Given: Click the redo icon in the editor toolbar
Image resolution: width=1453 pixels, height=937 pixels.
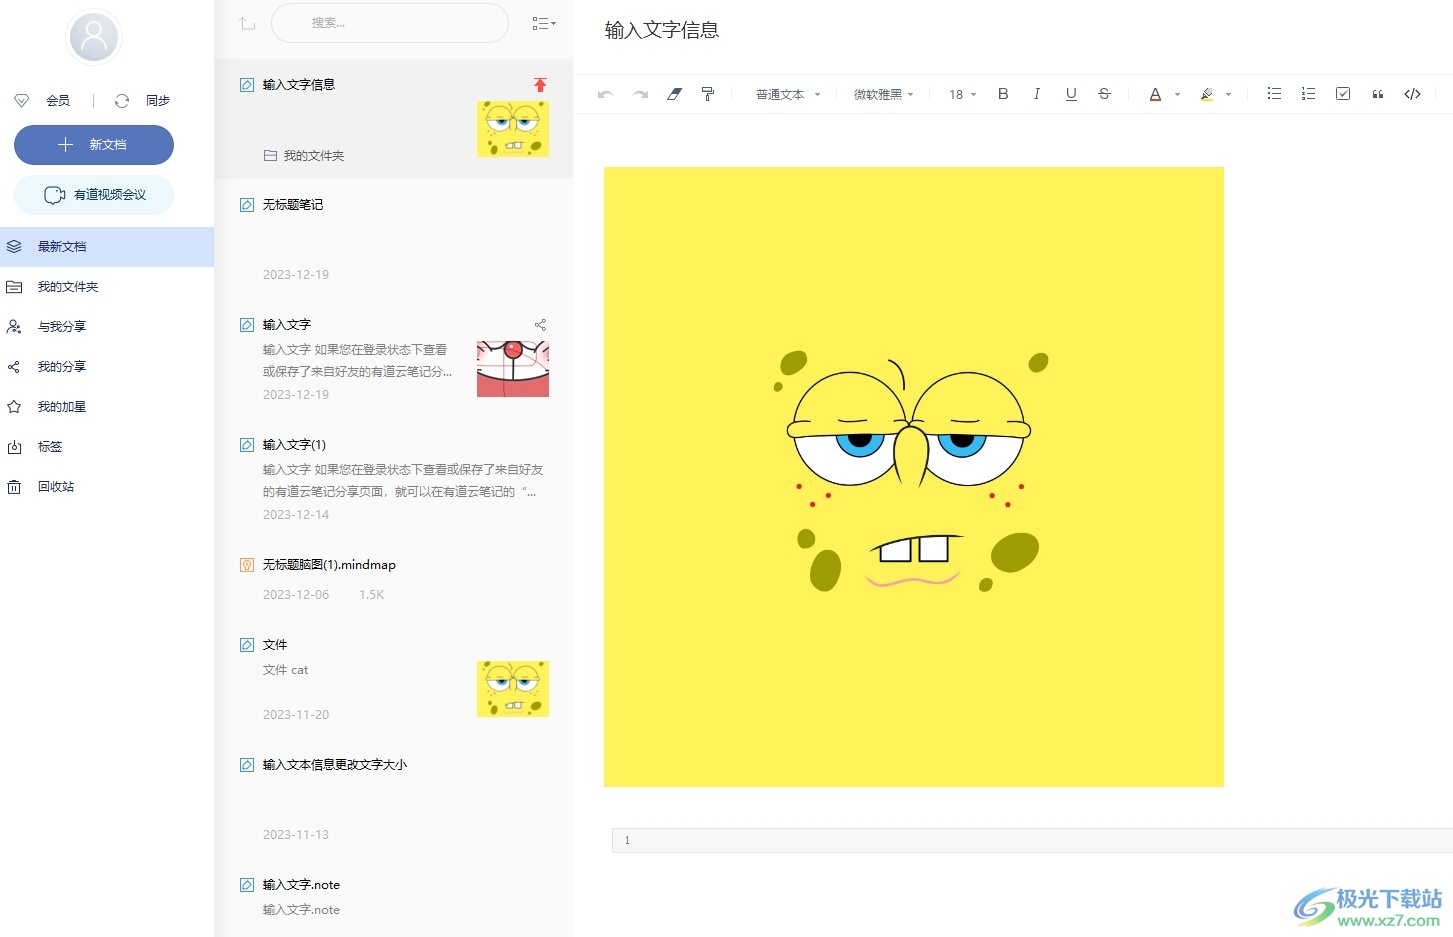Looking at the screenshot, I should point(640,94).
